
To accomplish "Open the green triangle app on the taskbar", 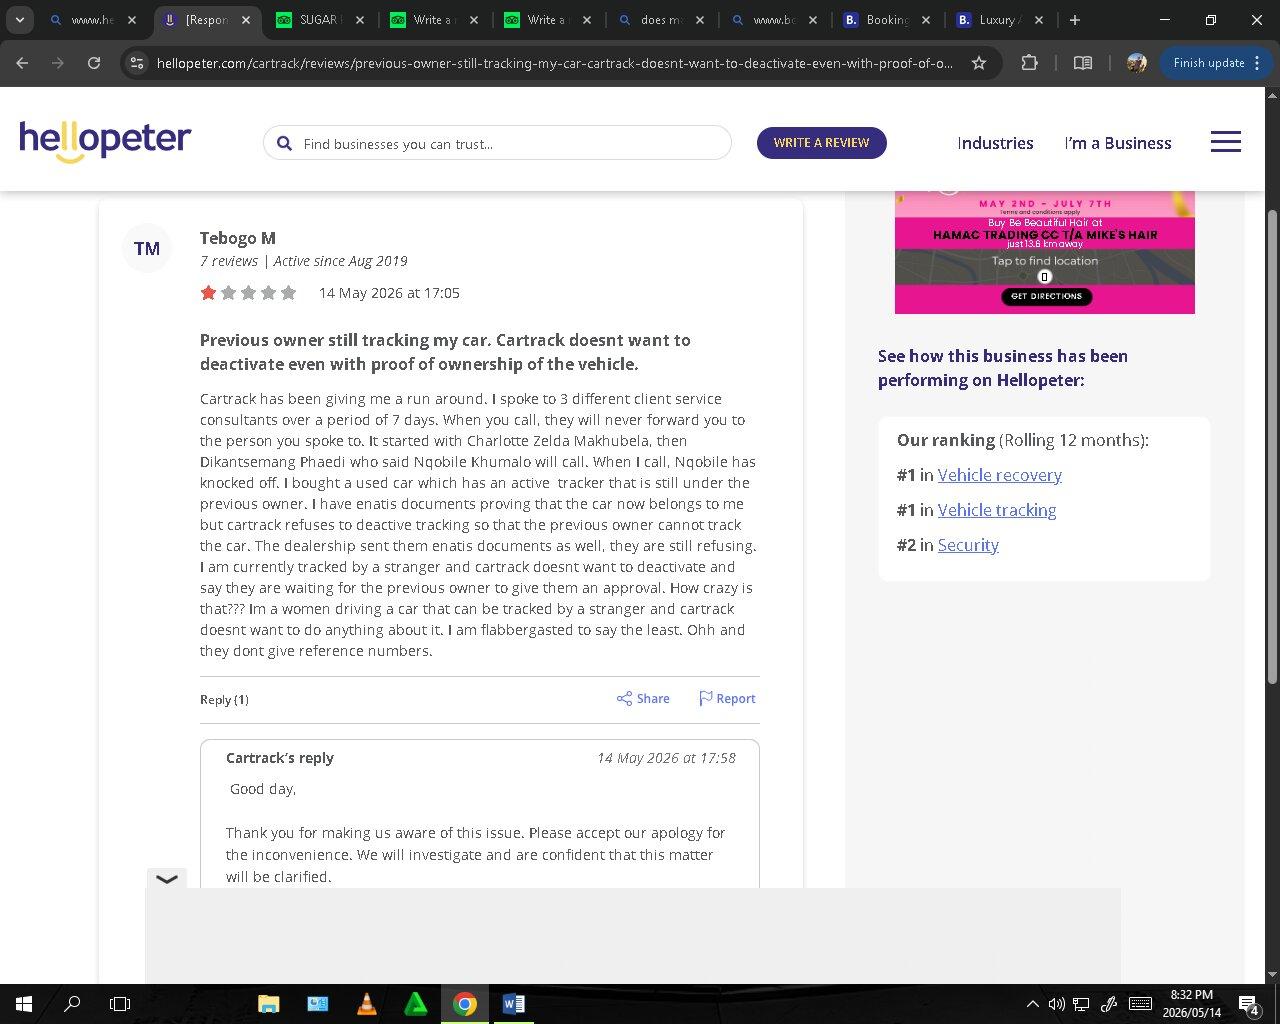I will tap(416, 1004).
